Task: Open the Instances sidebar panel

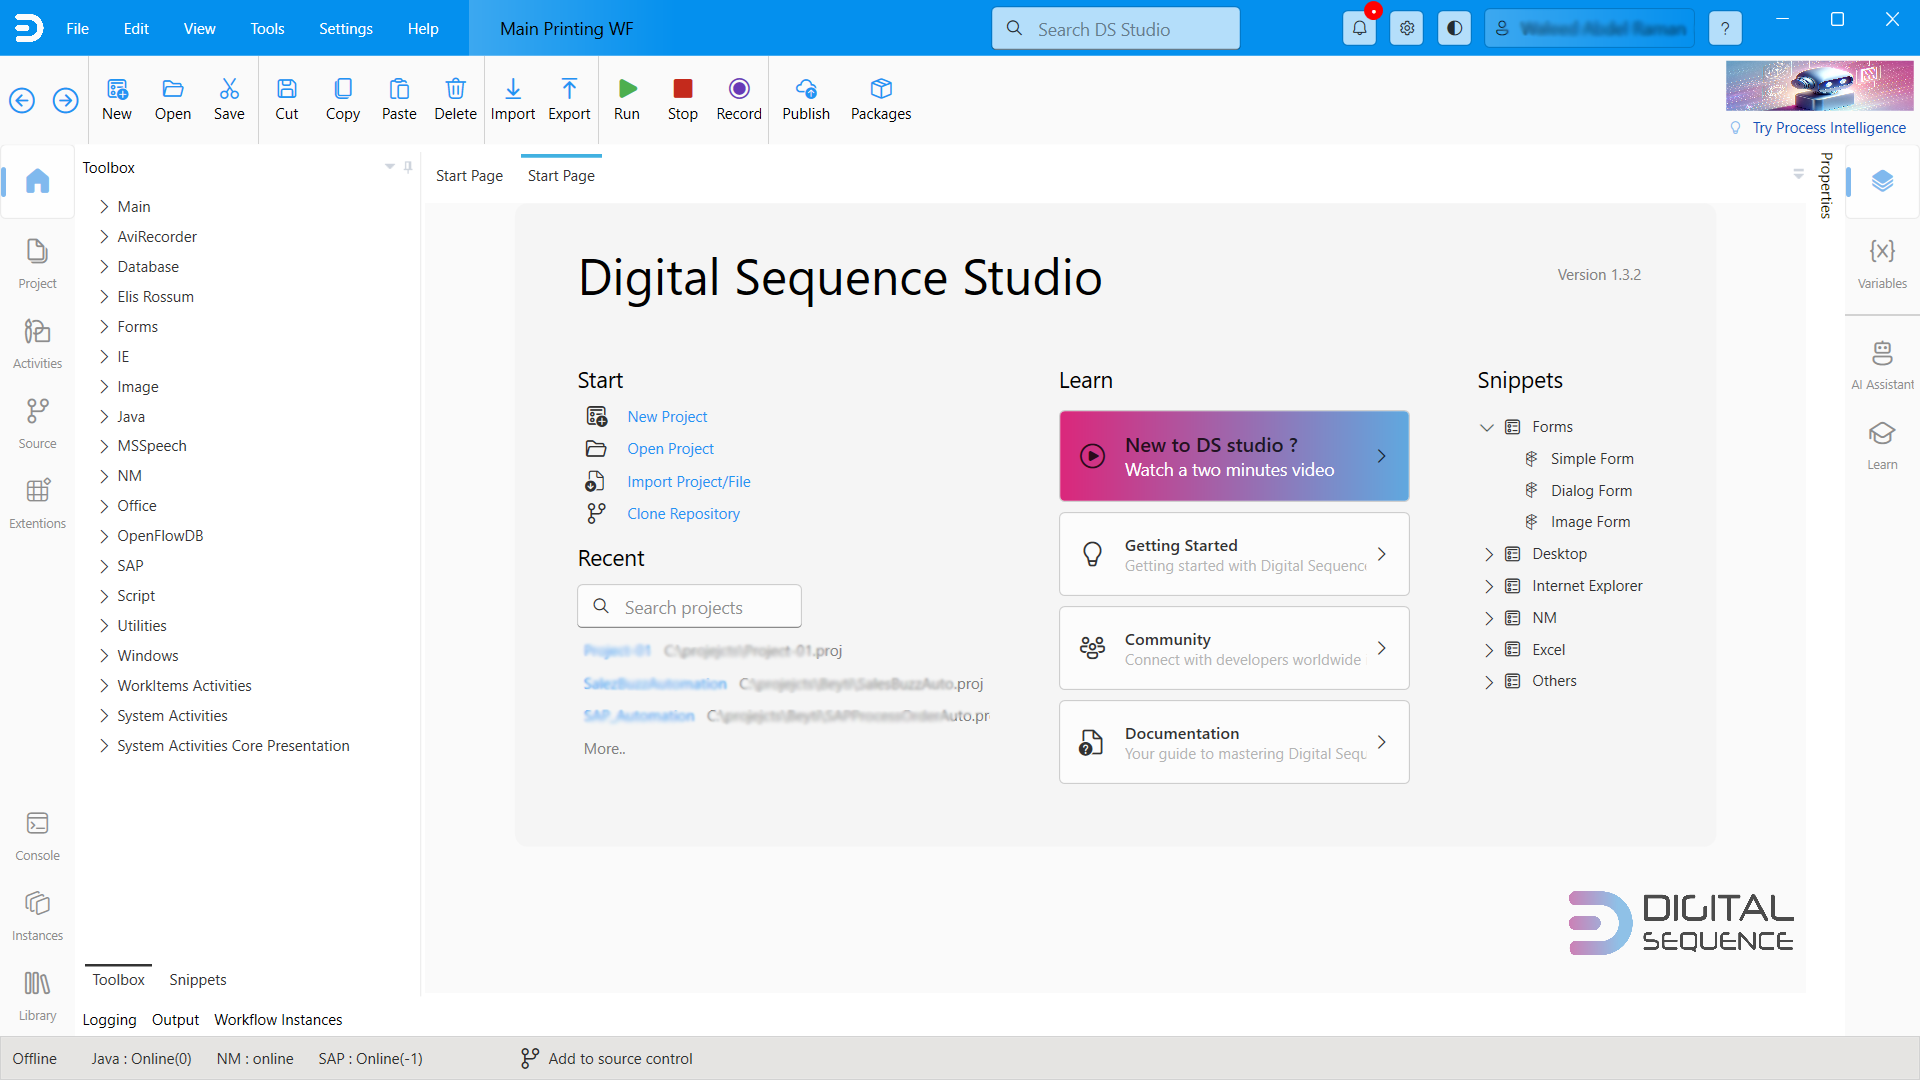Action: click(x=37, y=916)
